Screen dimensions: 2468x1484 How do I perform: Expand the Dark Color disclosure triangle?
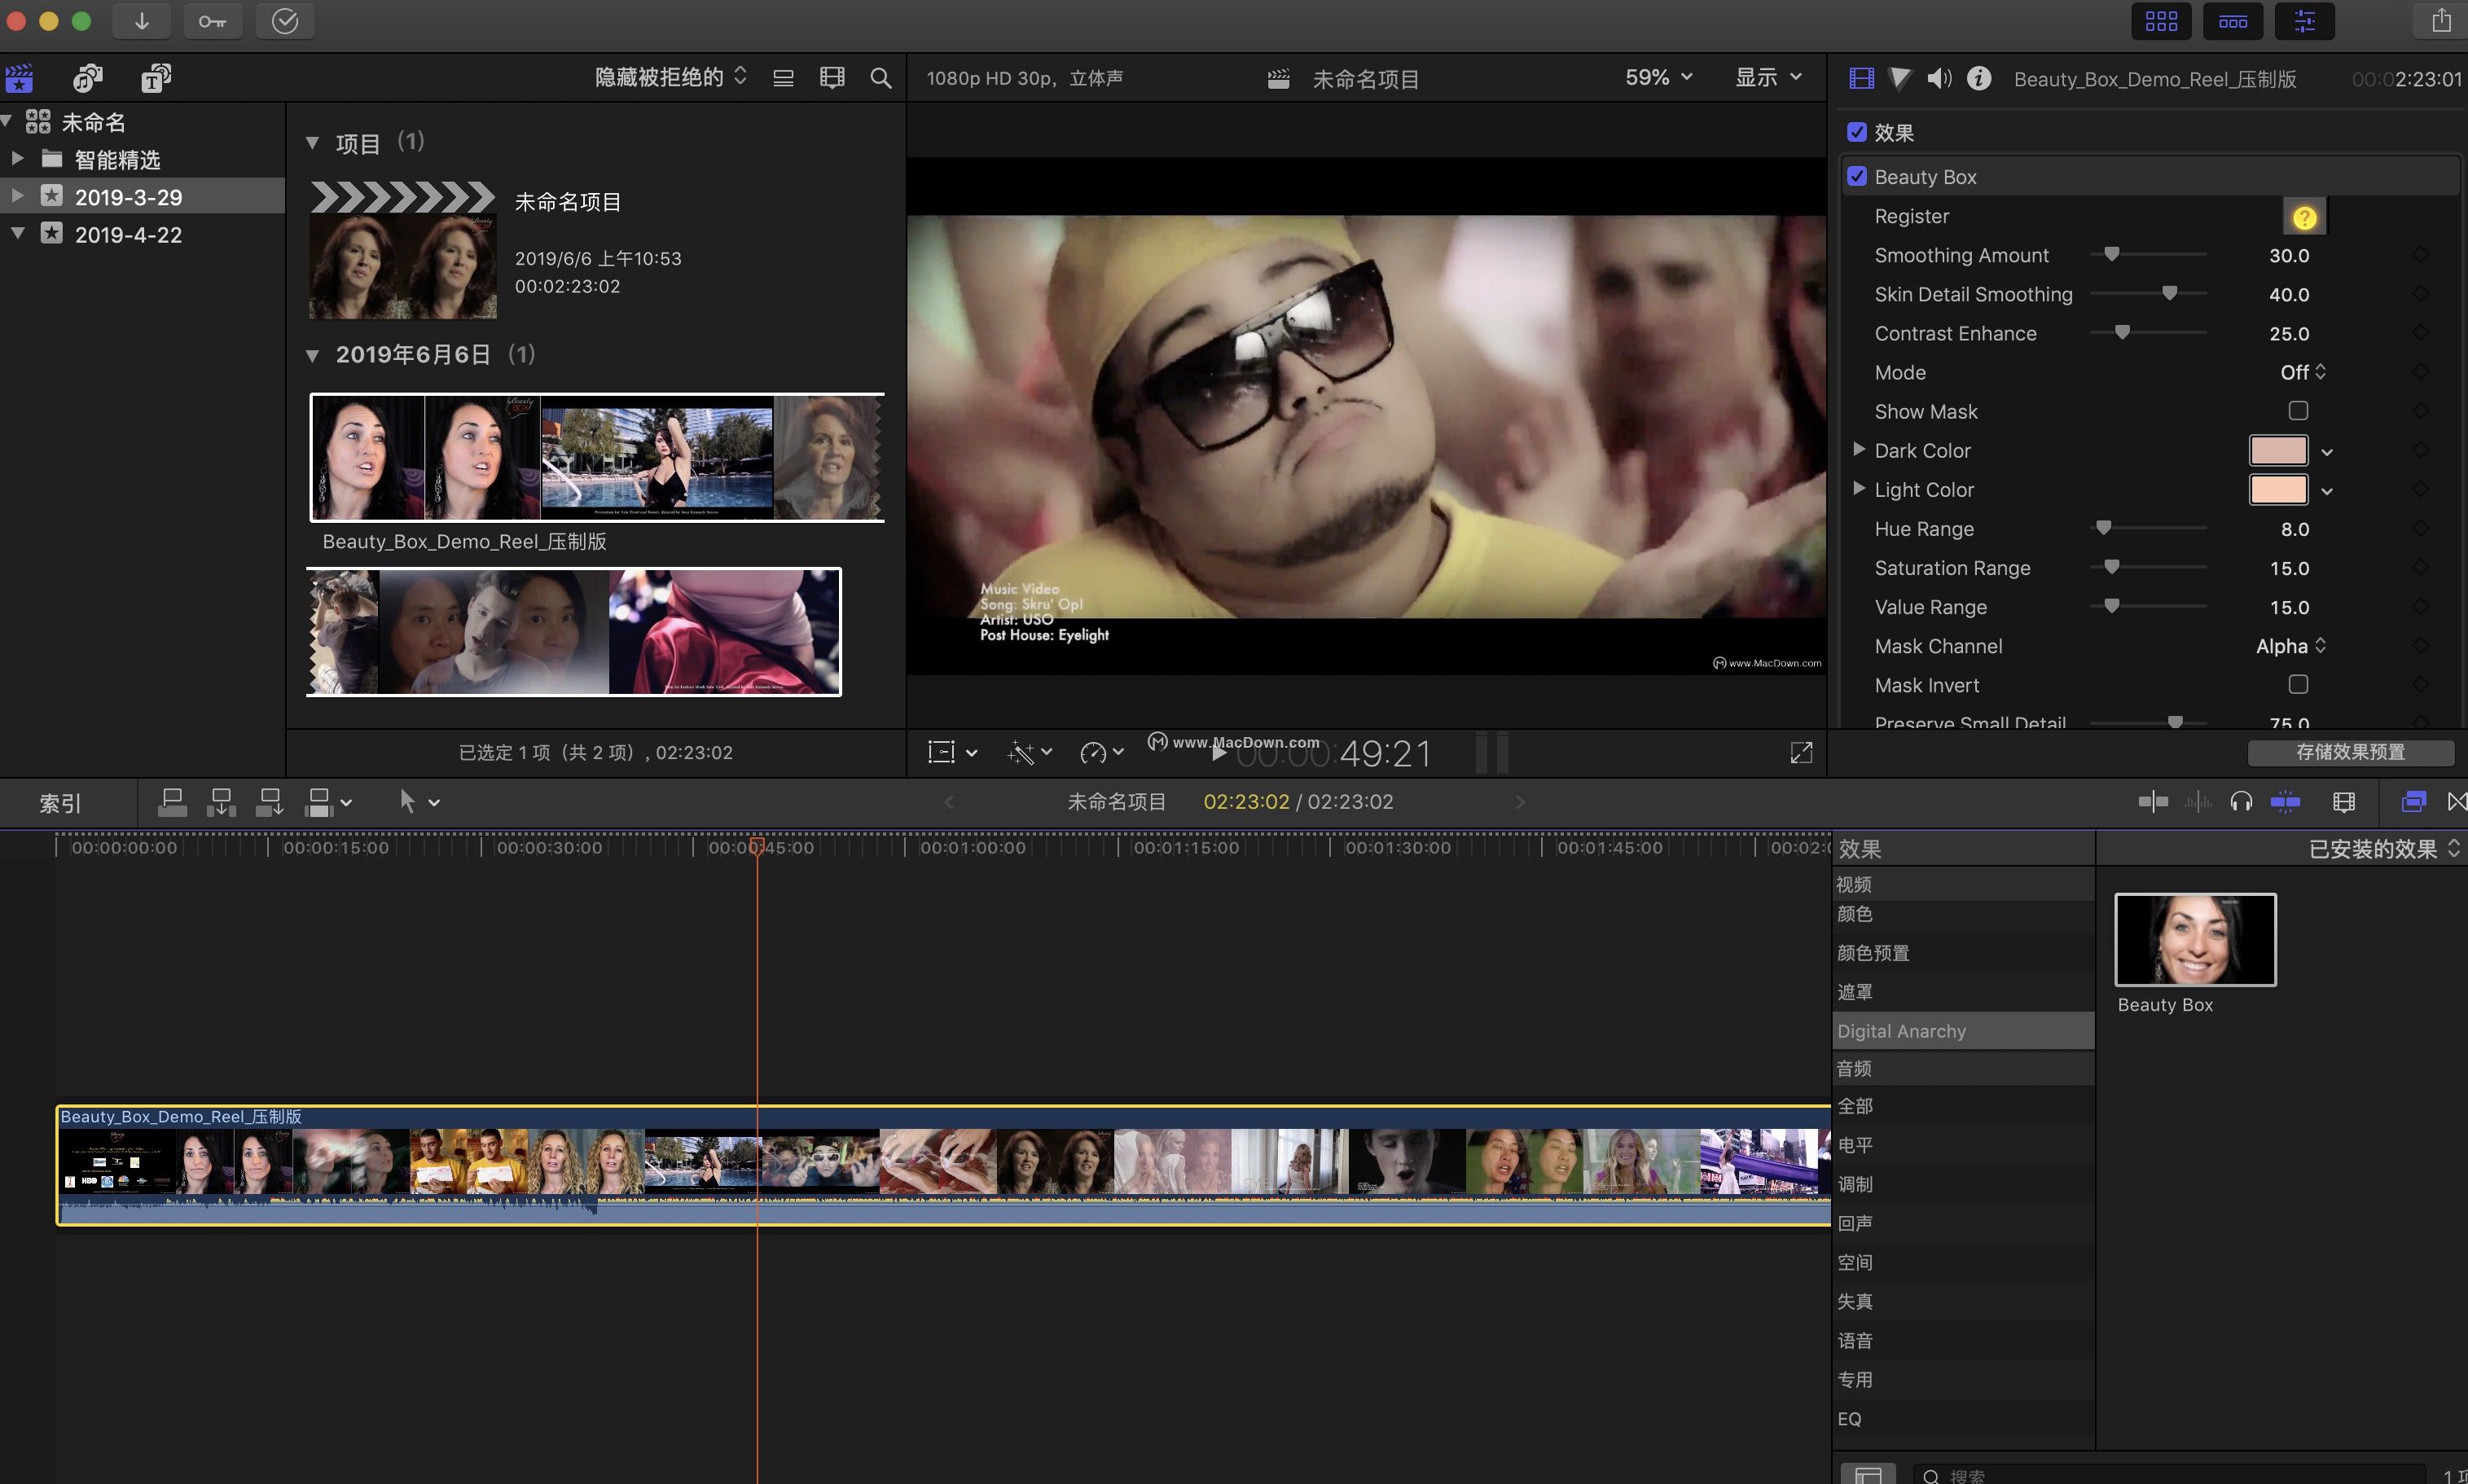pos(1859,450)
